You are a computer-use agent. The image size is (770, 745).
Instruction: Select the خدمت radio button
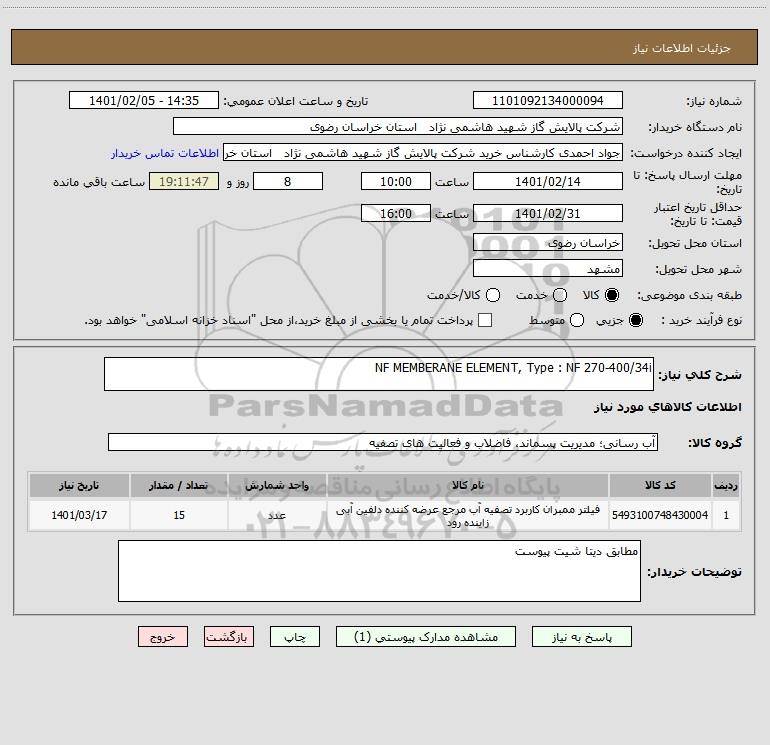(x=560, y=295)
